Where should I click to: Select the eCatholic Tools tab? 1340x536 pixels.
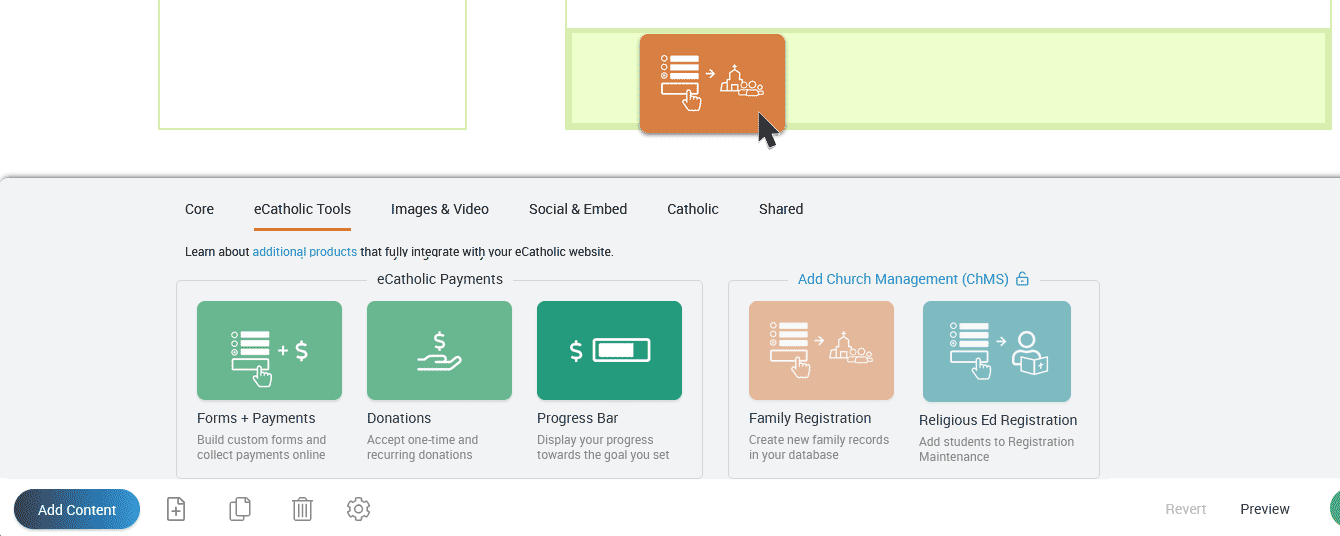click(x=302, y=209)
